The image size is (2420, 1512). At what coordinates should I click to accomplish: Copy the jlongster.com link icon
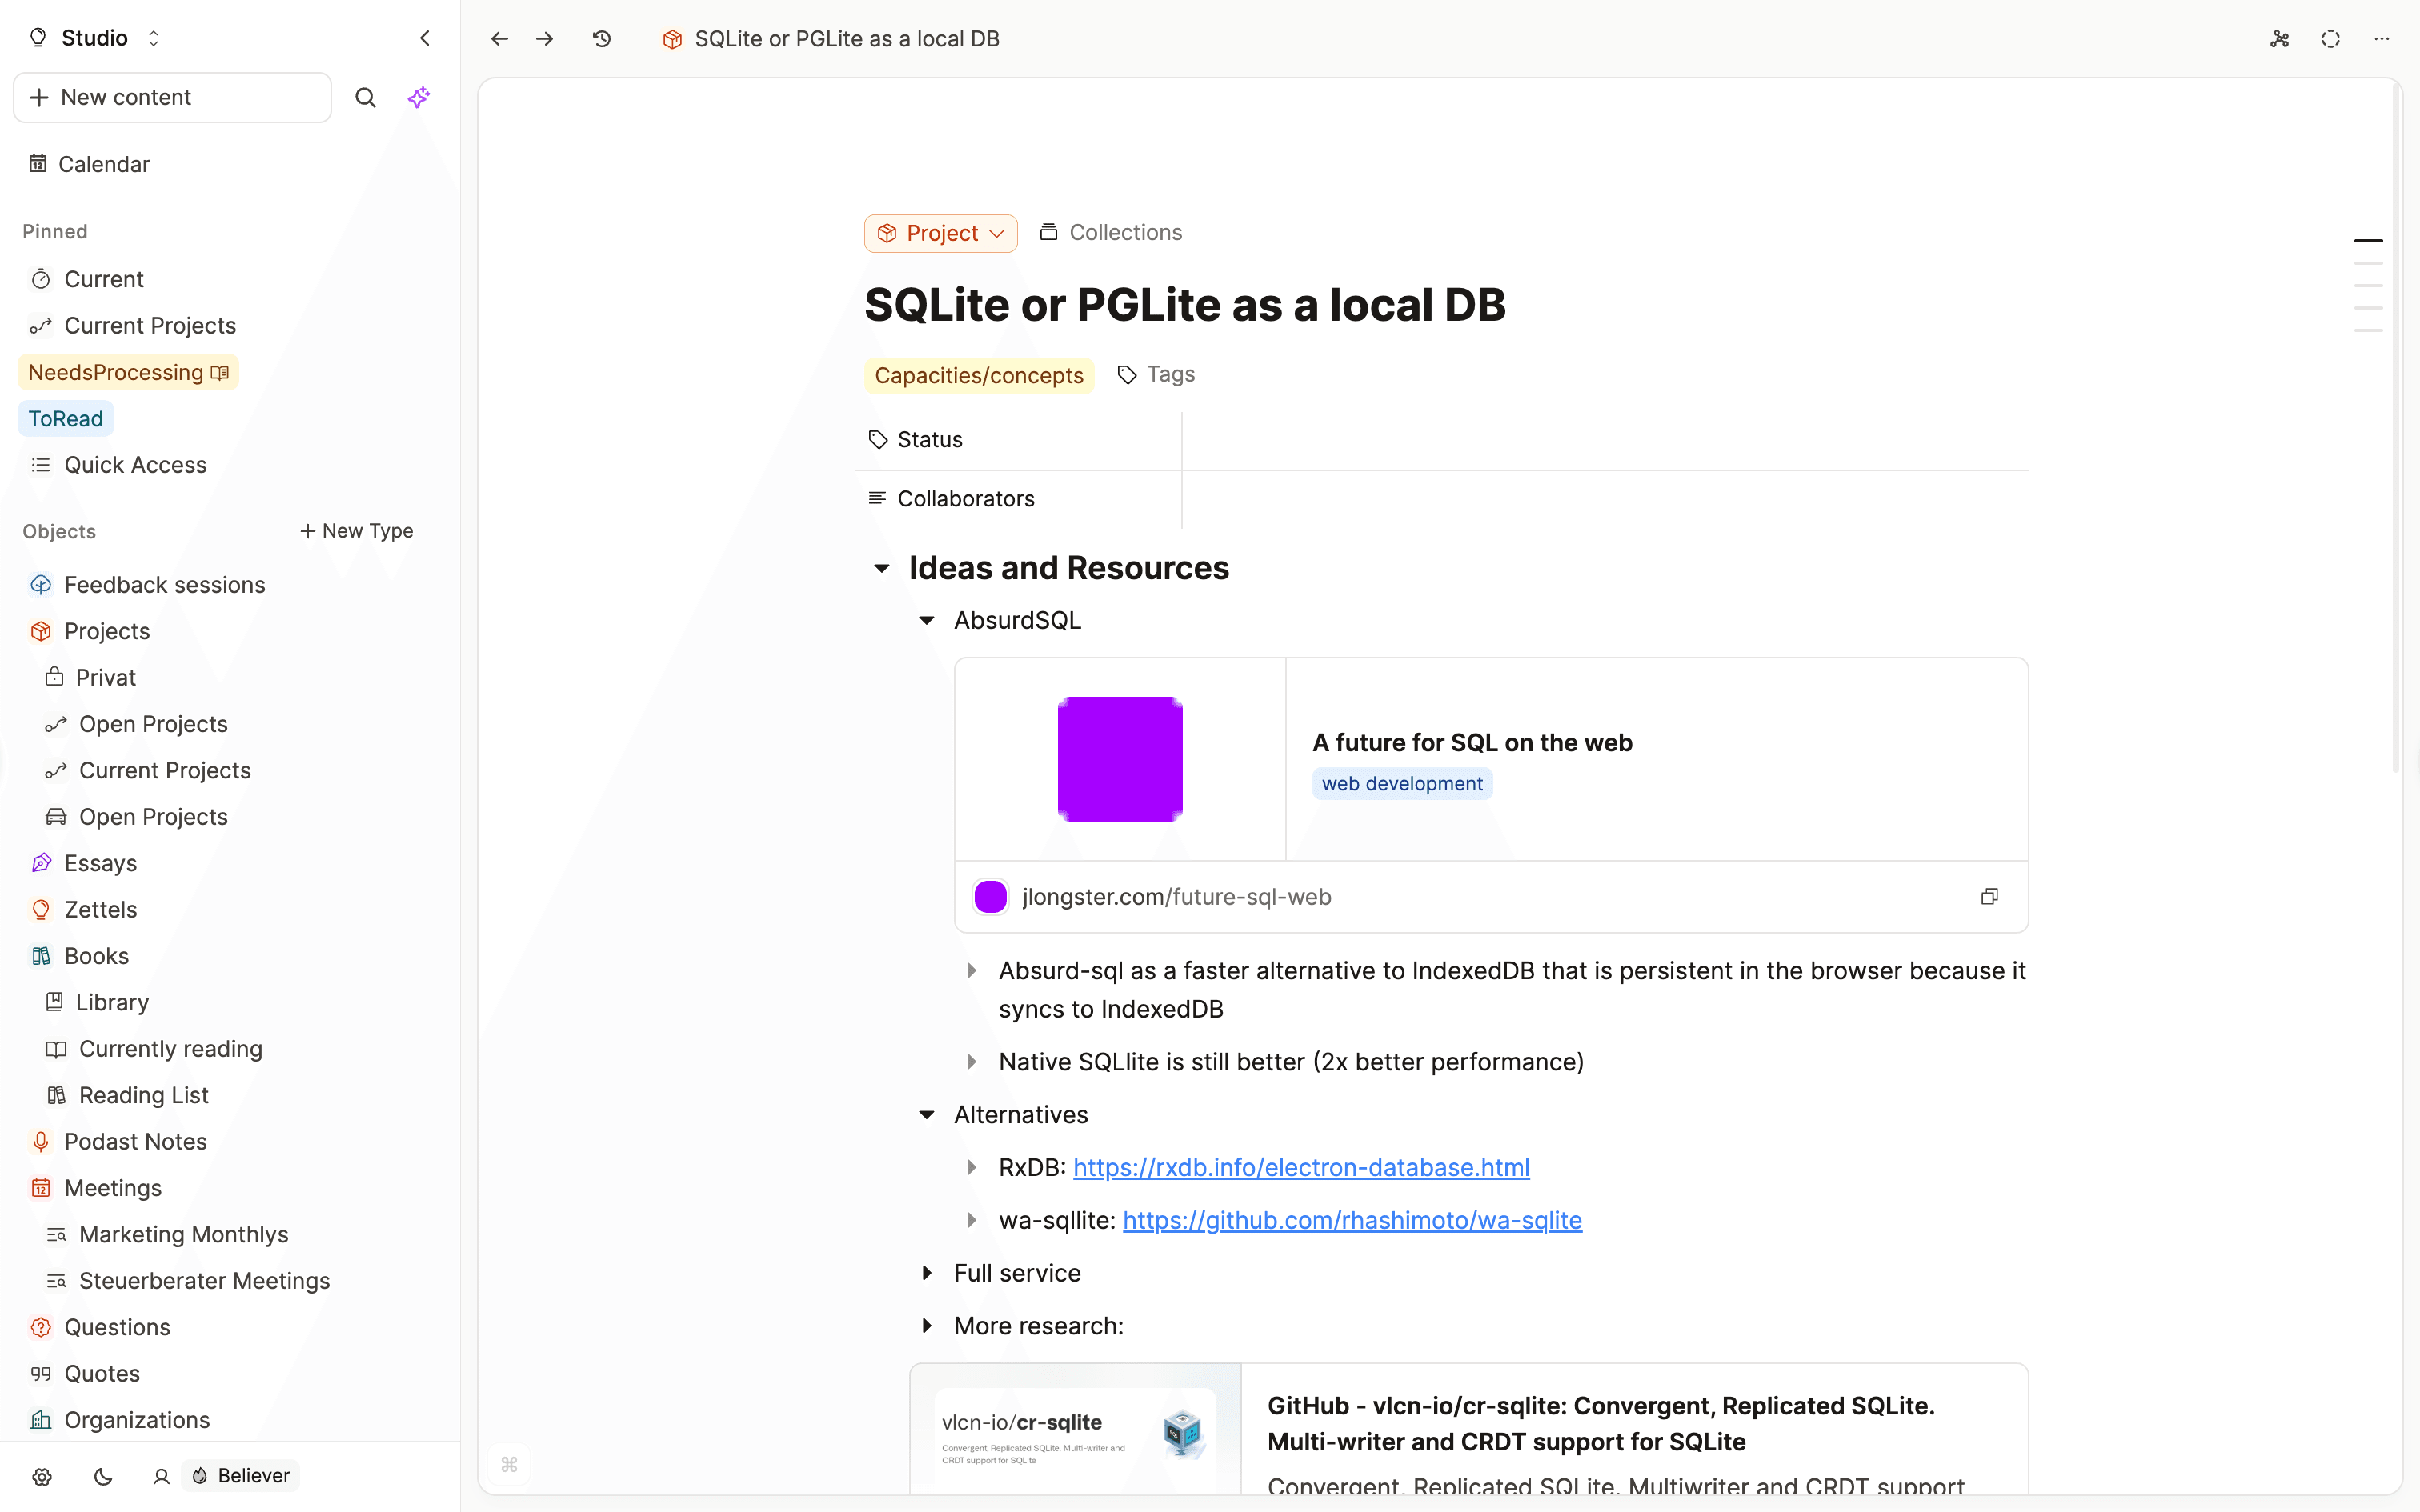pos(1989,896)
